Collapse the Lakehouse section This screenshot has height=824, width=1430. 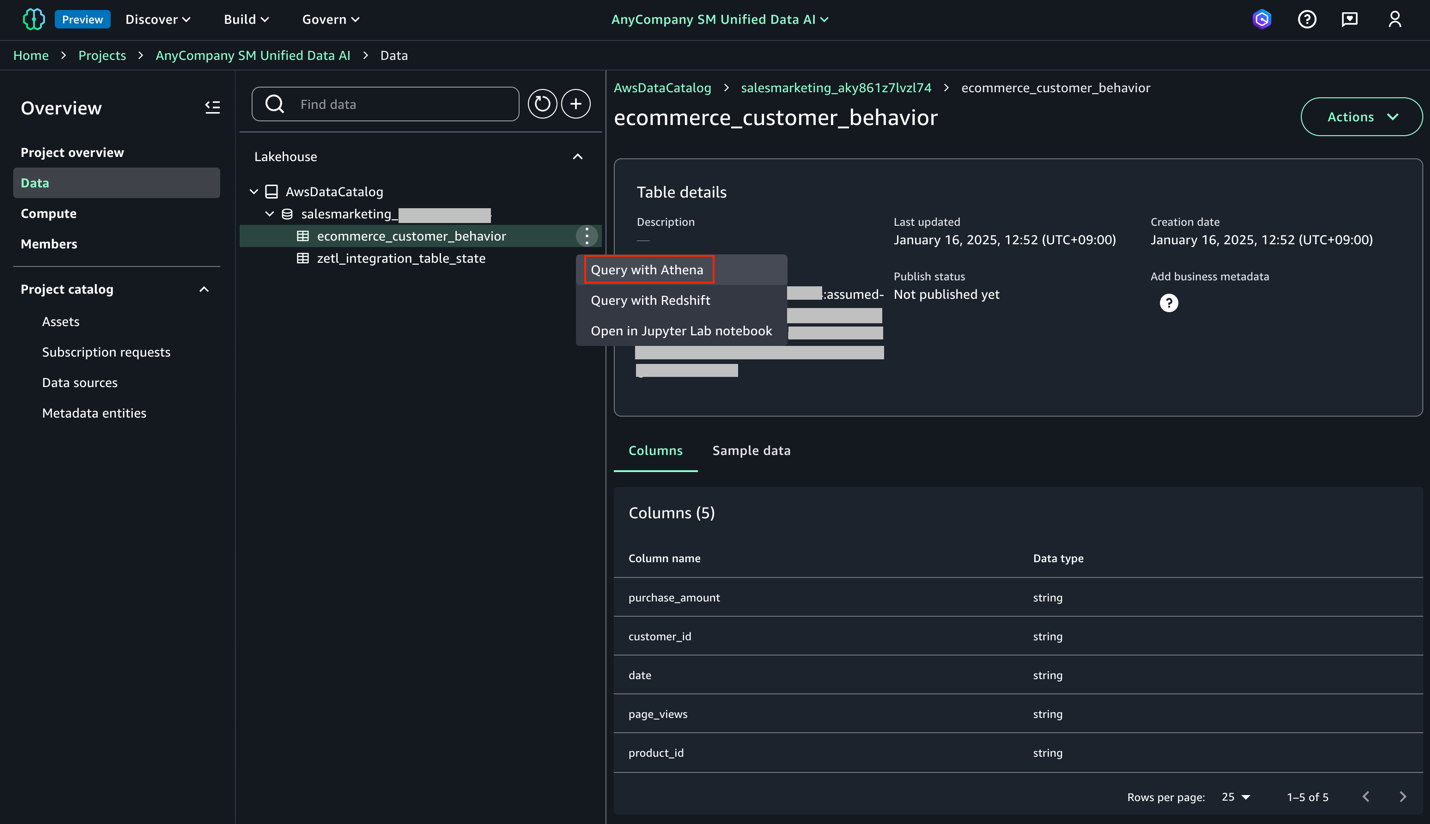[x=577, y=157]
